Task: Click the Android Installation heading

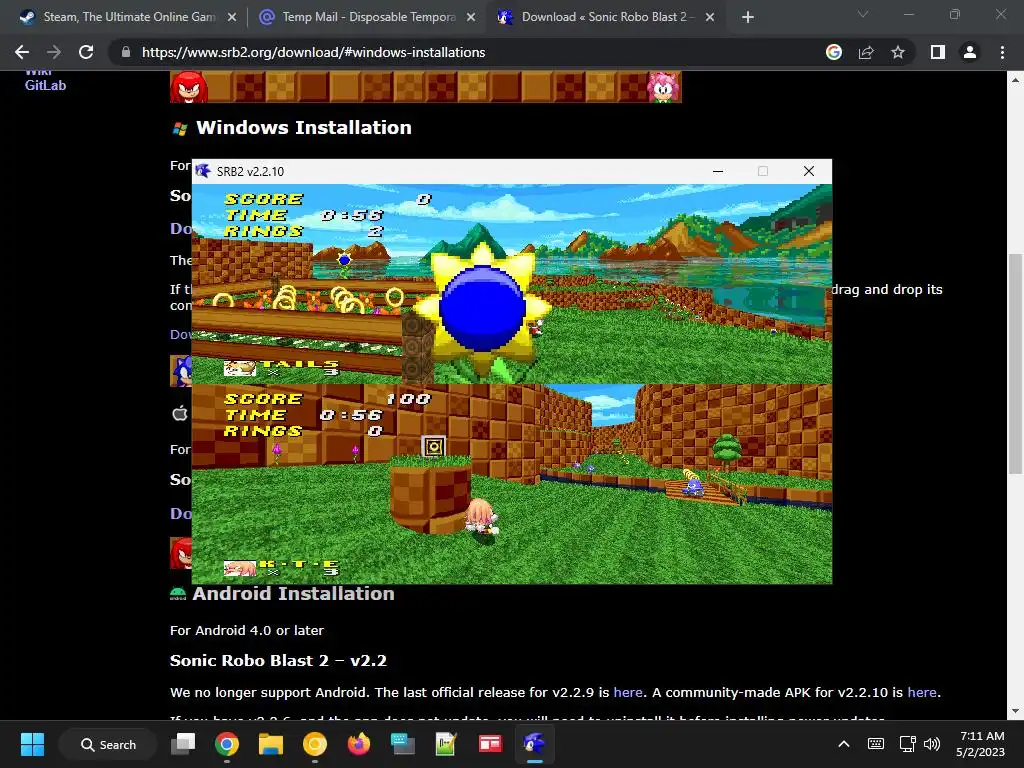Action: click(293, 594)
